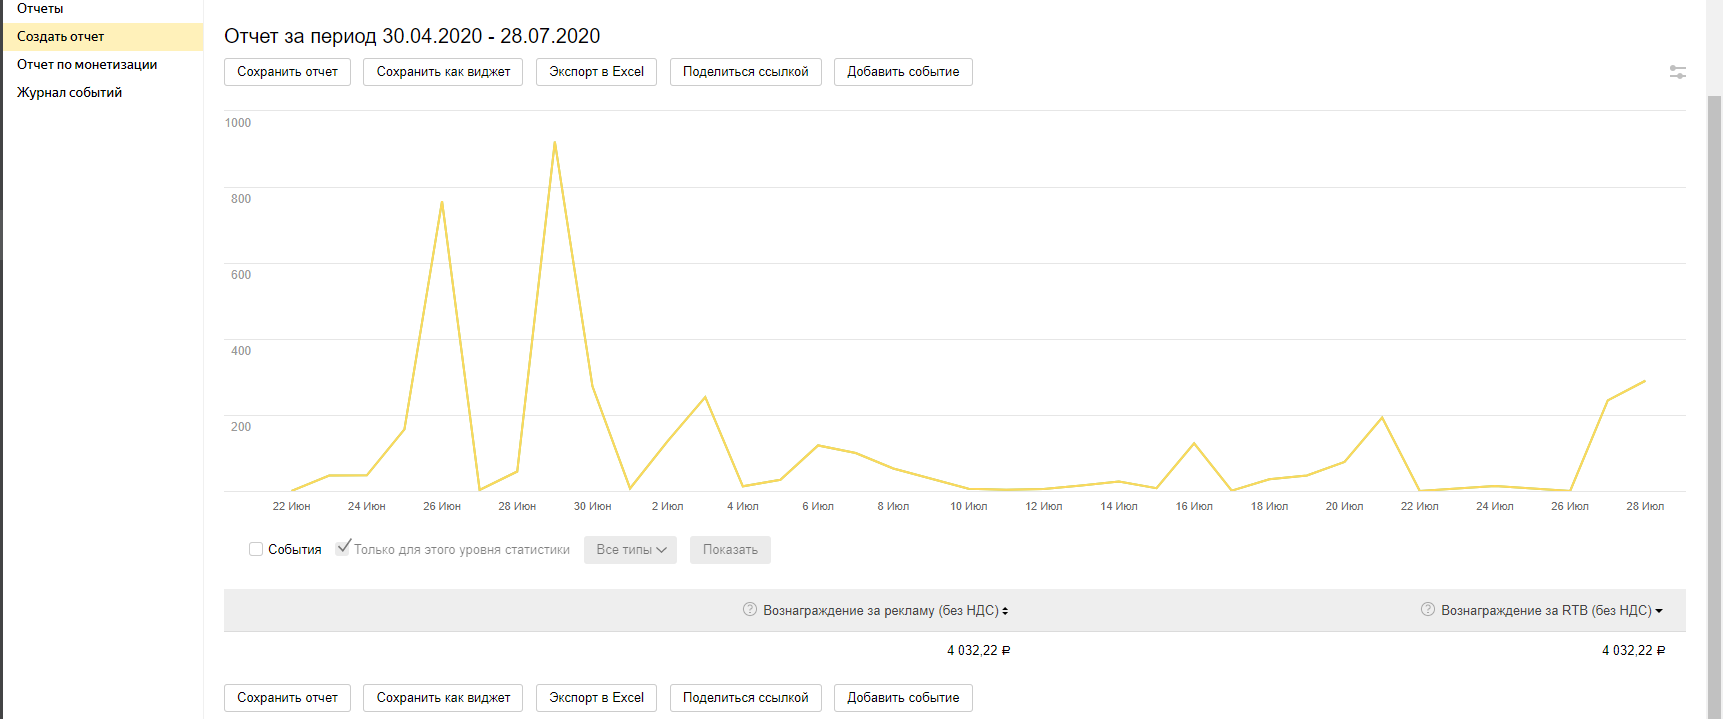Open Создать отчет in sidebar
Image resolution: width=1723 pixels, height=719 pixels.
click(60, 37)
